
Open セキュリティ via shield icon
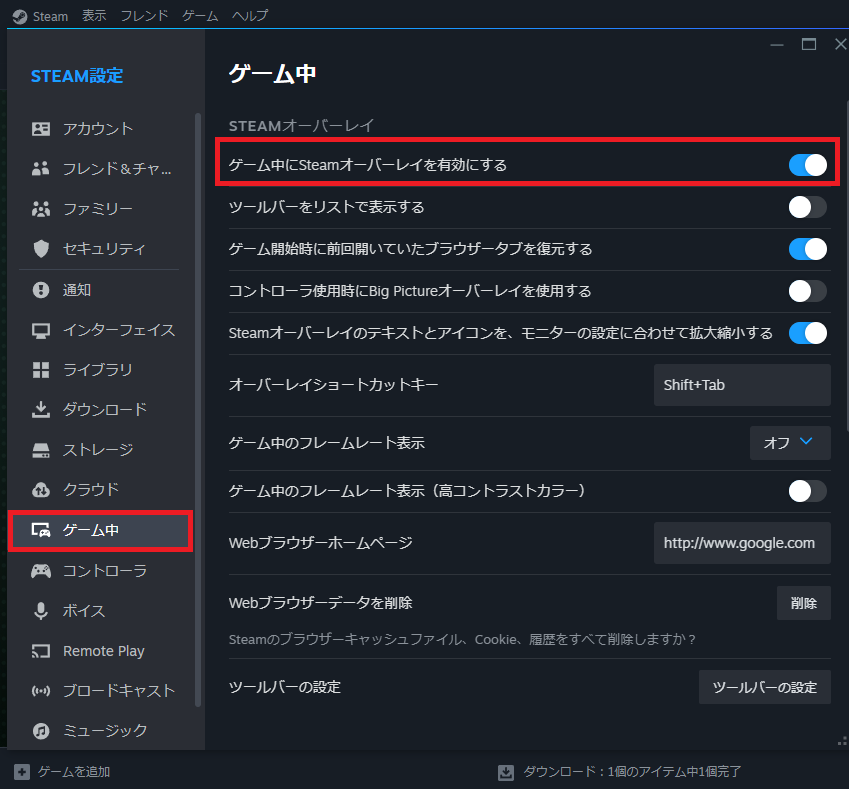click(x=41, y=249)
